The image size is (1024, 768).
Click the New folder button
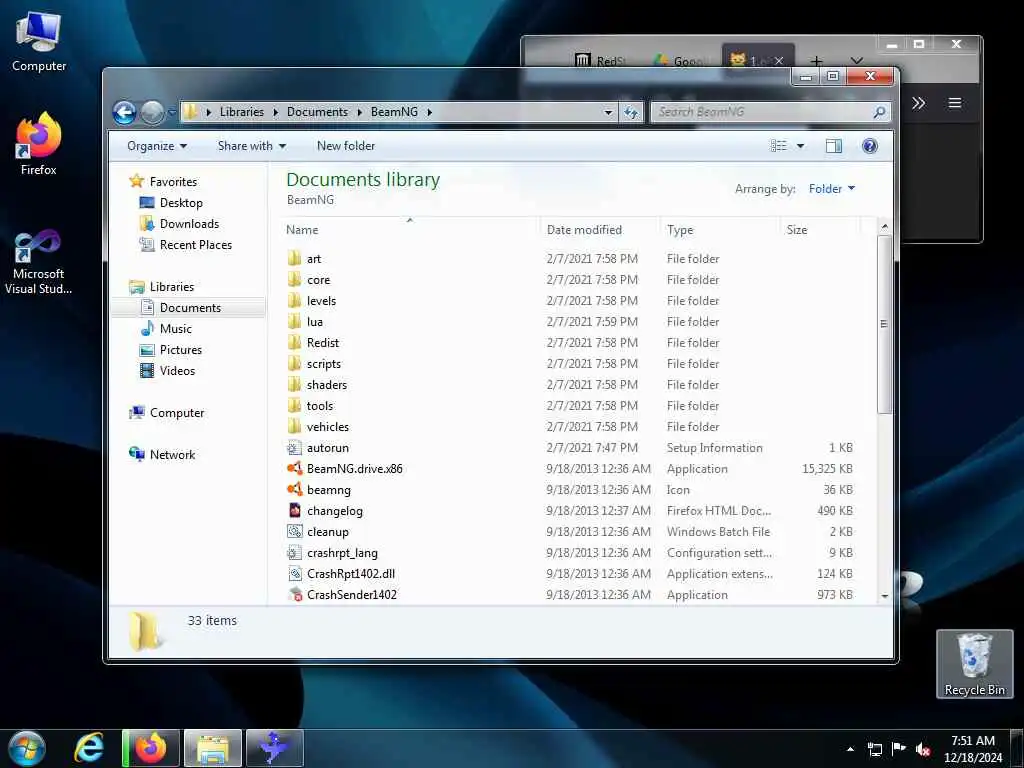point(345,146)
